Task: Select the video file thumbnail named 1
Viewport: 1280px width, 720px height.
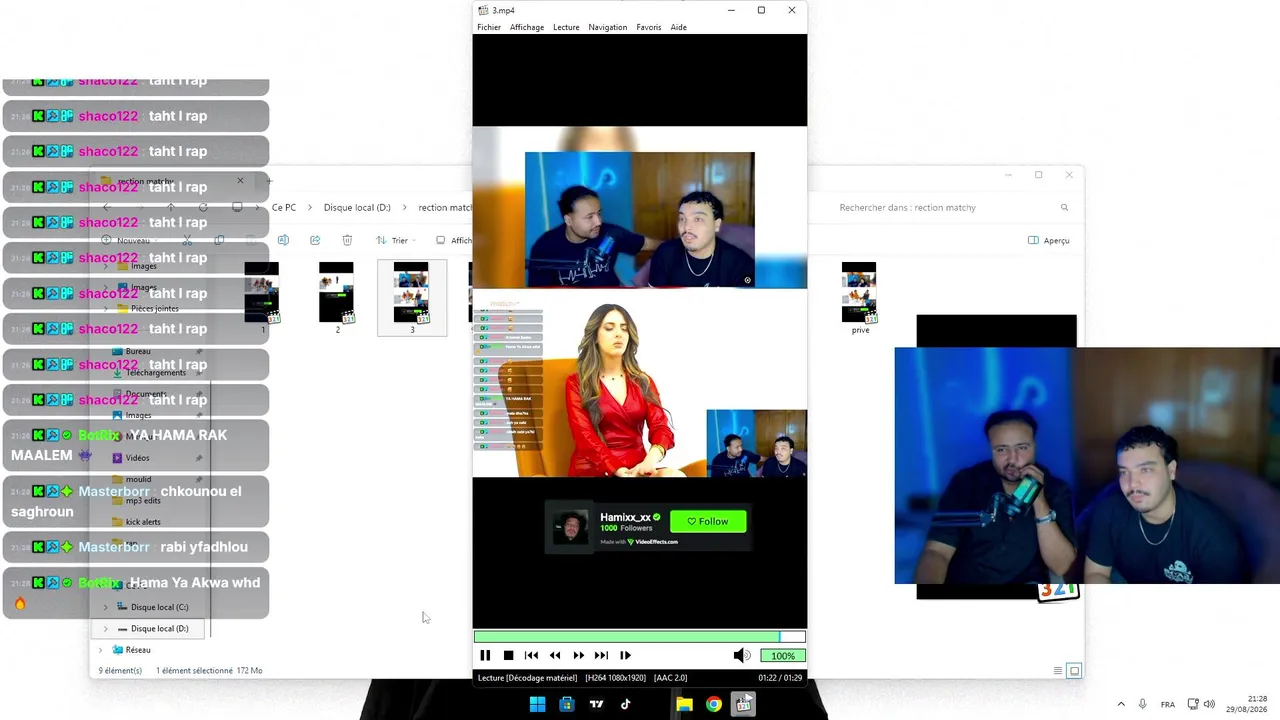Action: point(263,297)
